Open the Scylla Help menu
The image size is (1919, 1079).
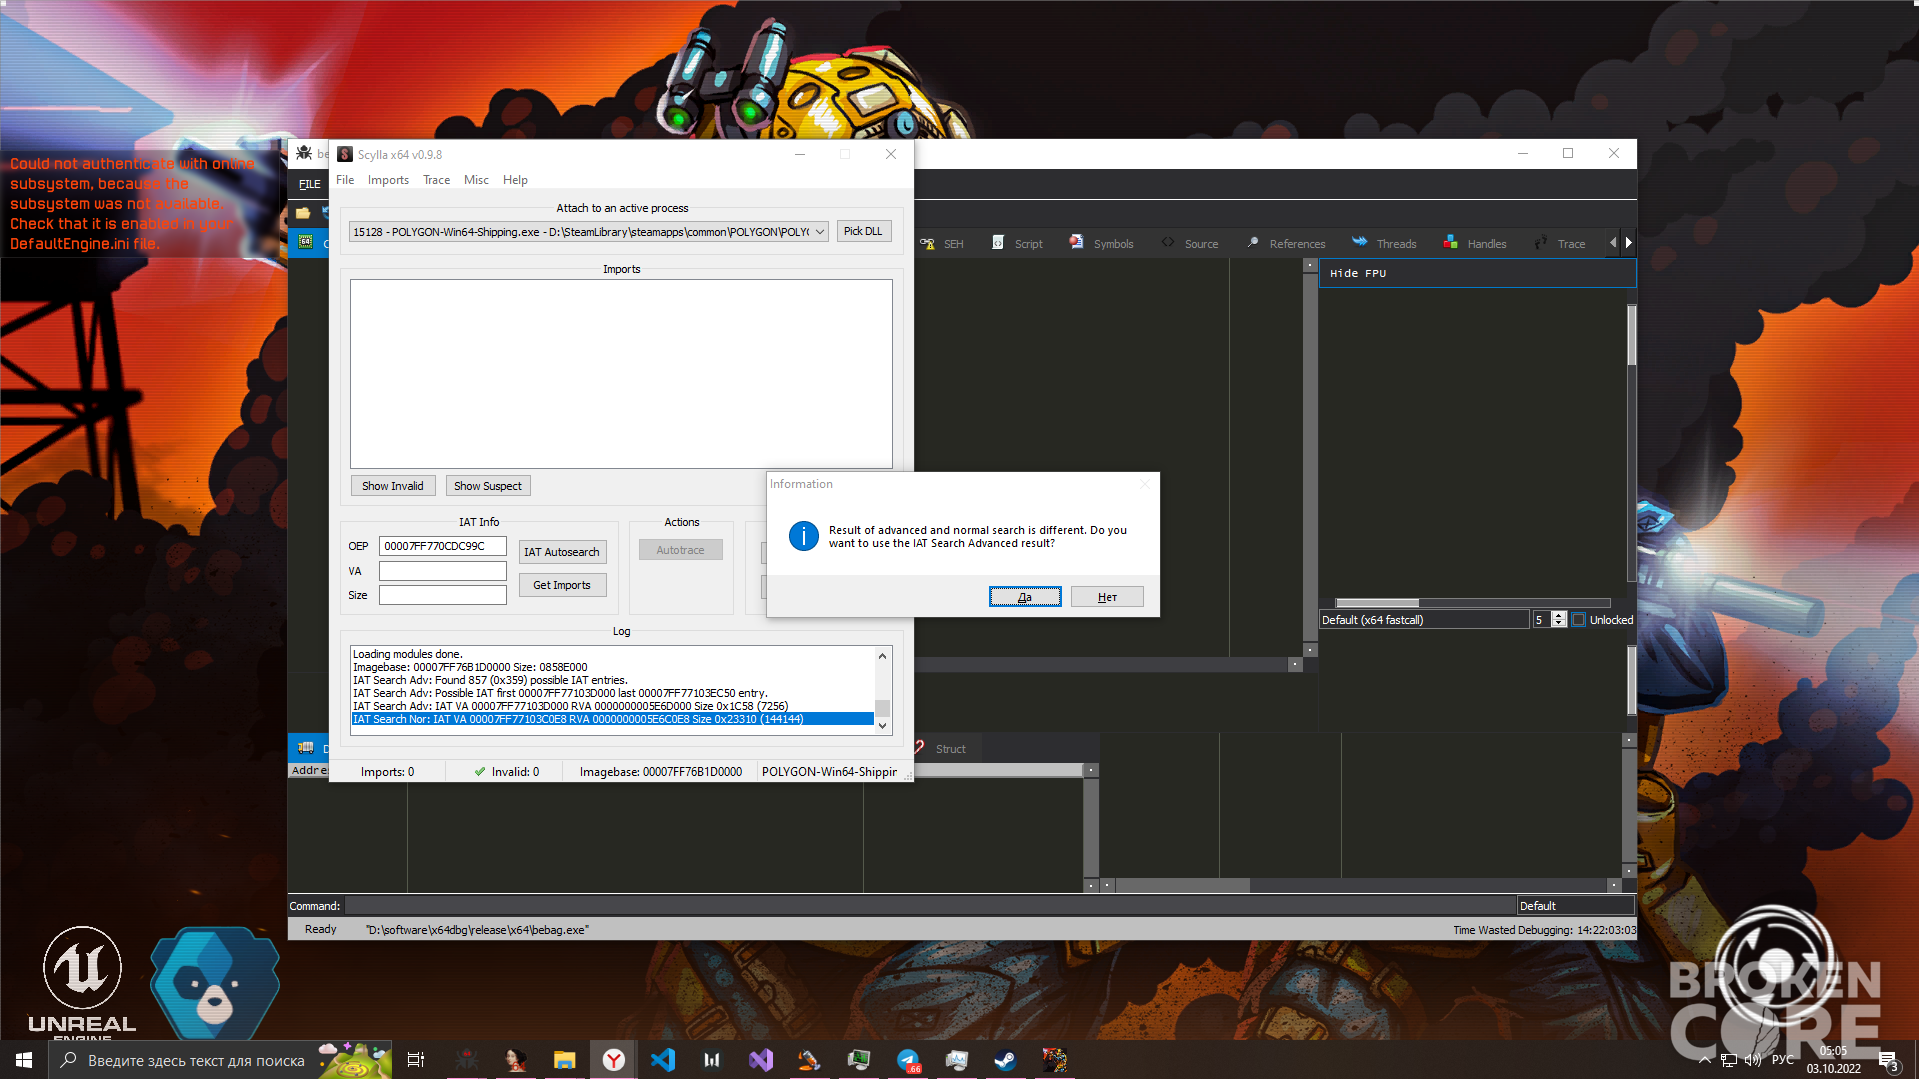tap(515, 180)
